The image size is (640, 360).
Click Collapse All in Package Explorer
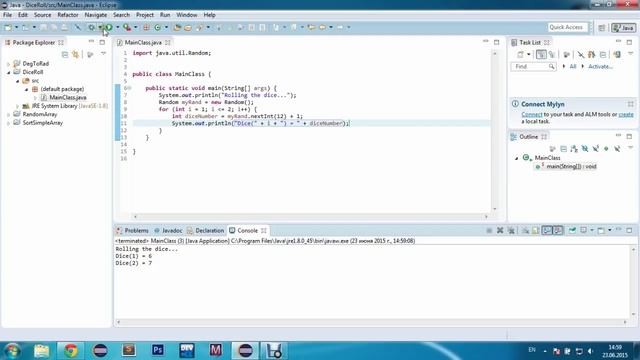[65, 54]
